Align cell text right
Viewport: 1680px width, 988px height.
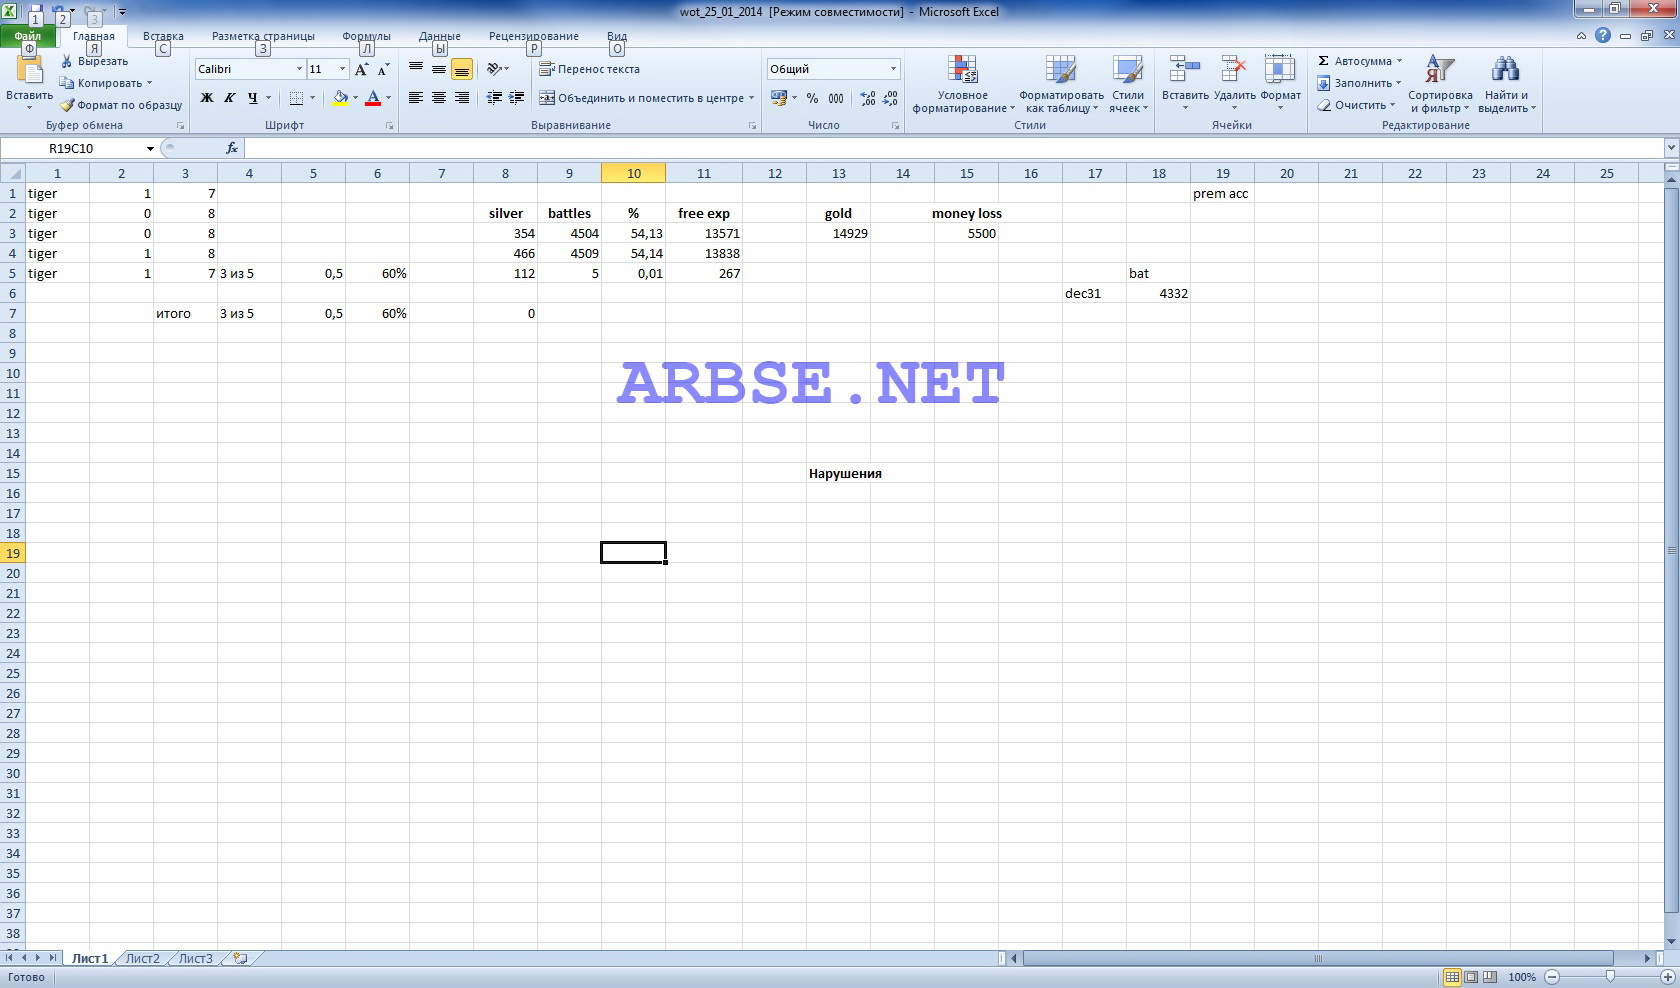462,98
